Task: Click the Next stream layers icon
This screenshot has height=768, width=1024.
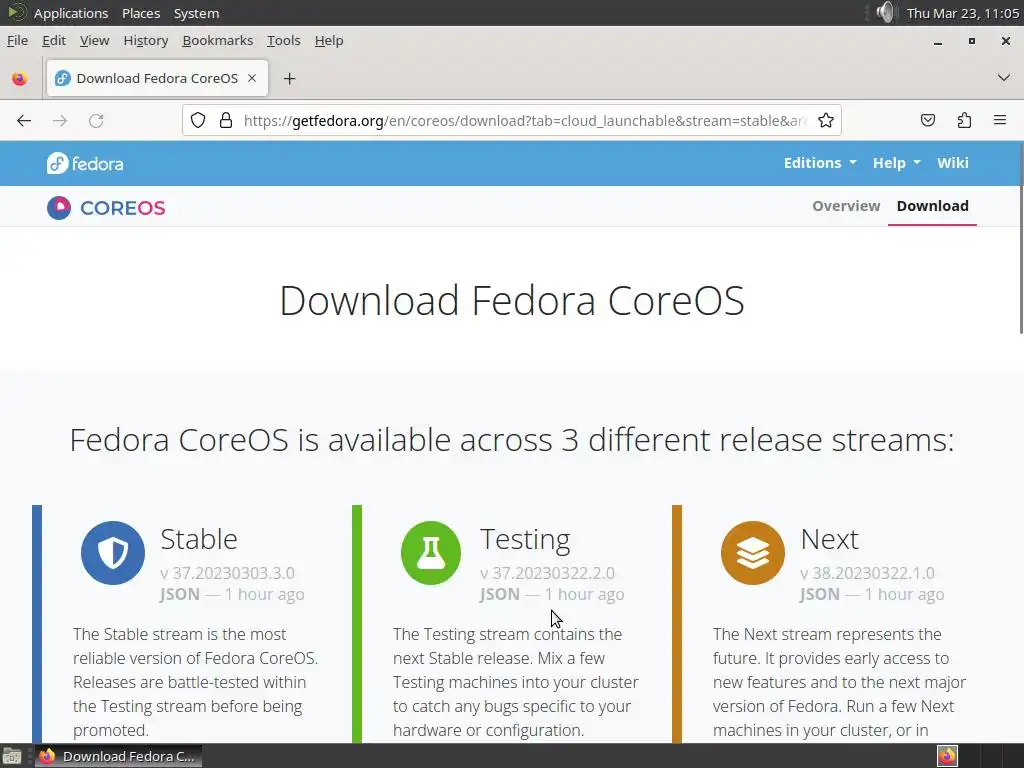Action: point(753,552)
